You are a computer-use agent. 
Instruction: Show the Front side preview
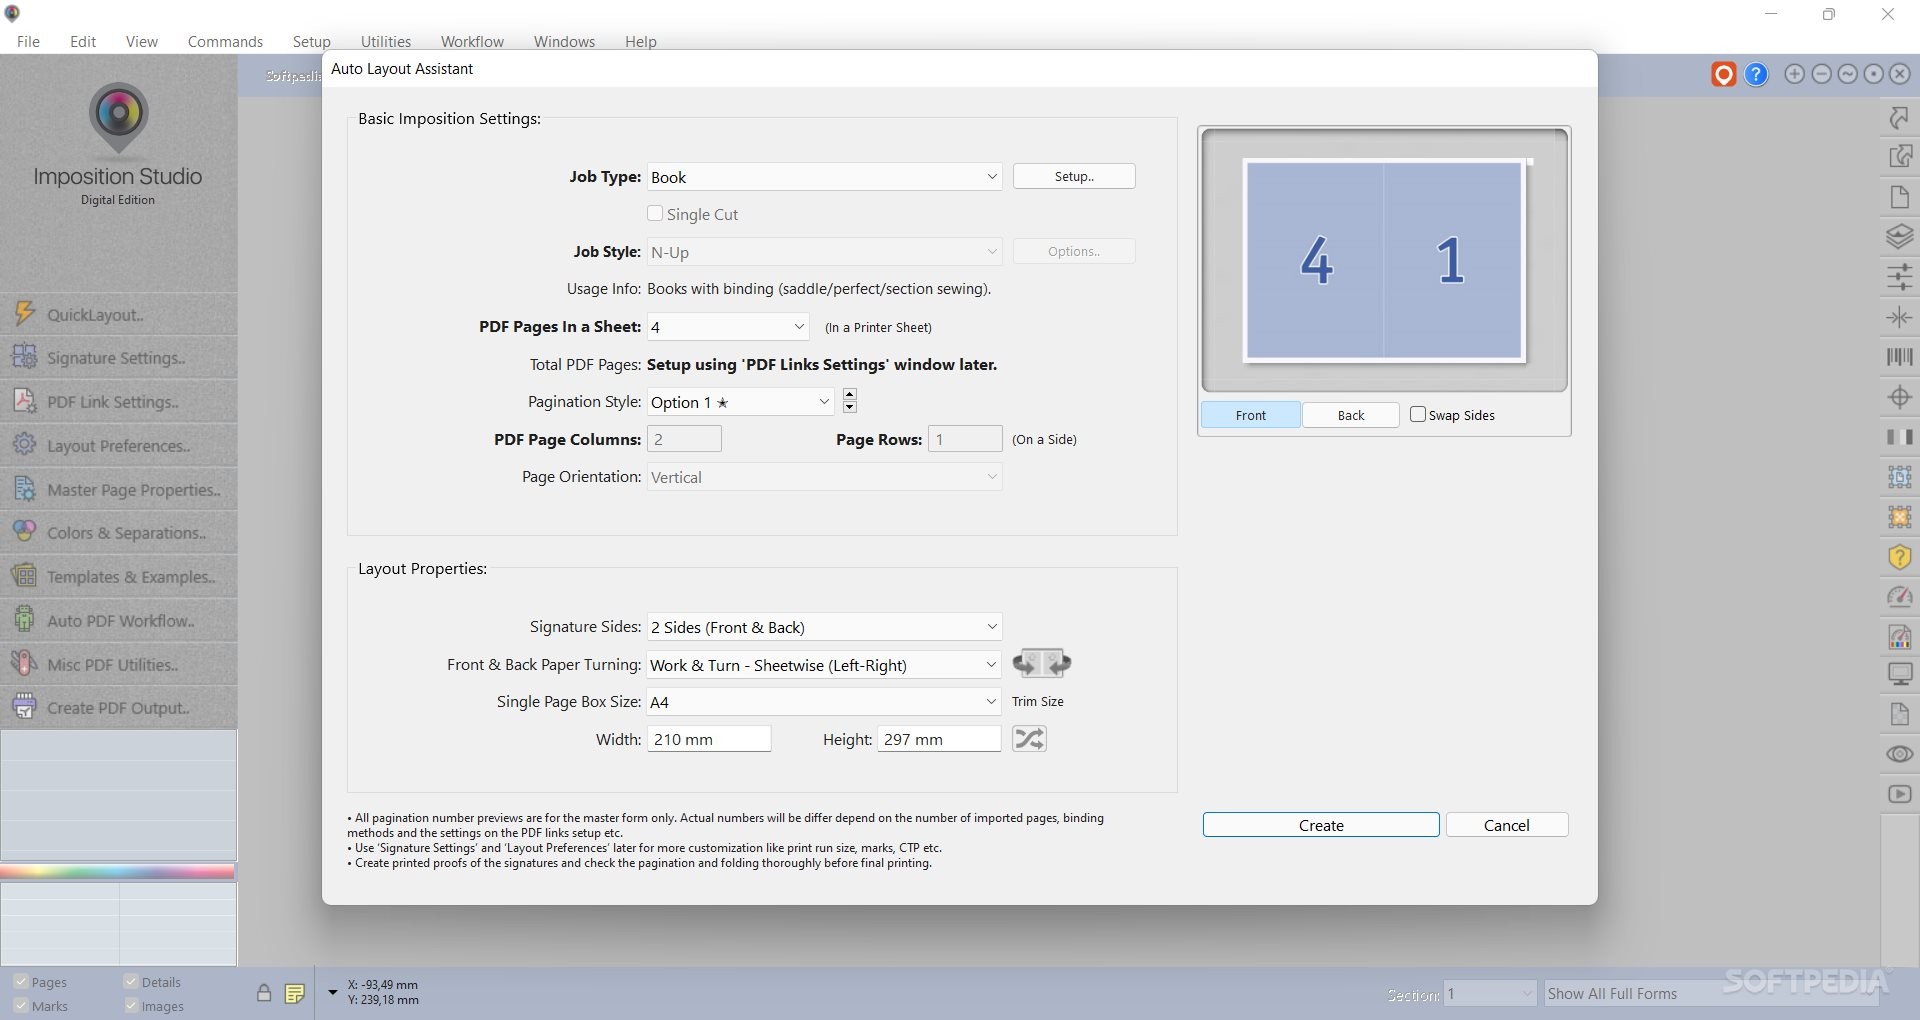coord(1251,415)
